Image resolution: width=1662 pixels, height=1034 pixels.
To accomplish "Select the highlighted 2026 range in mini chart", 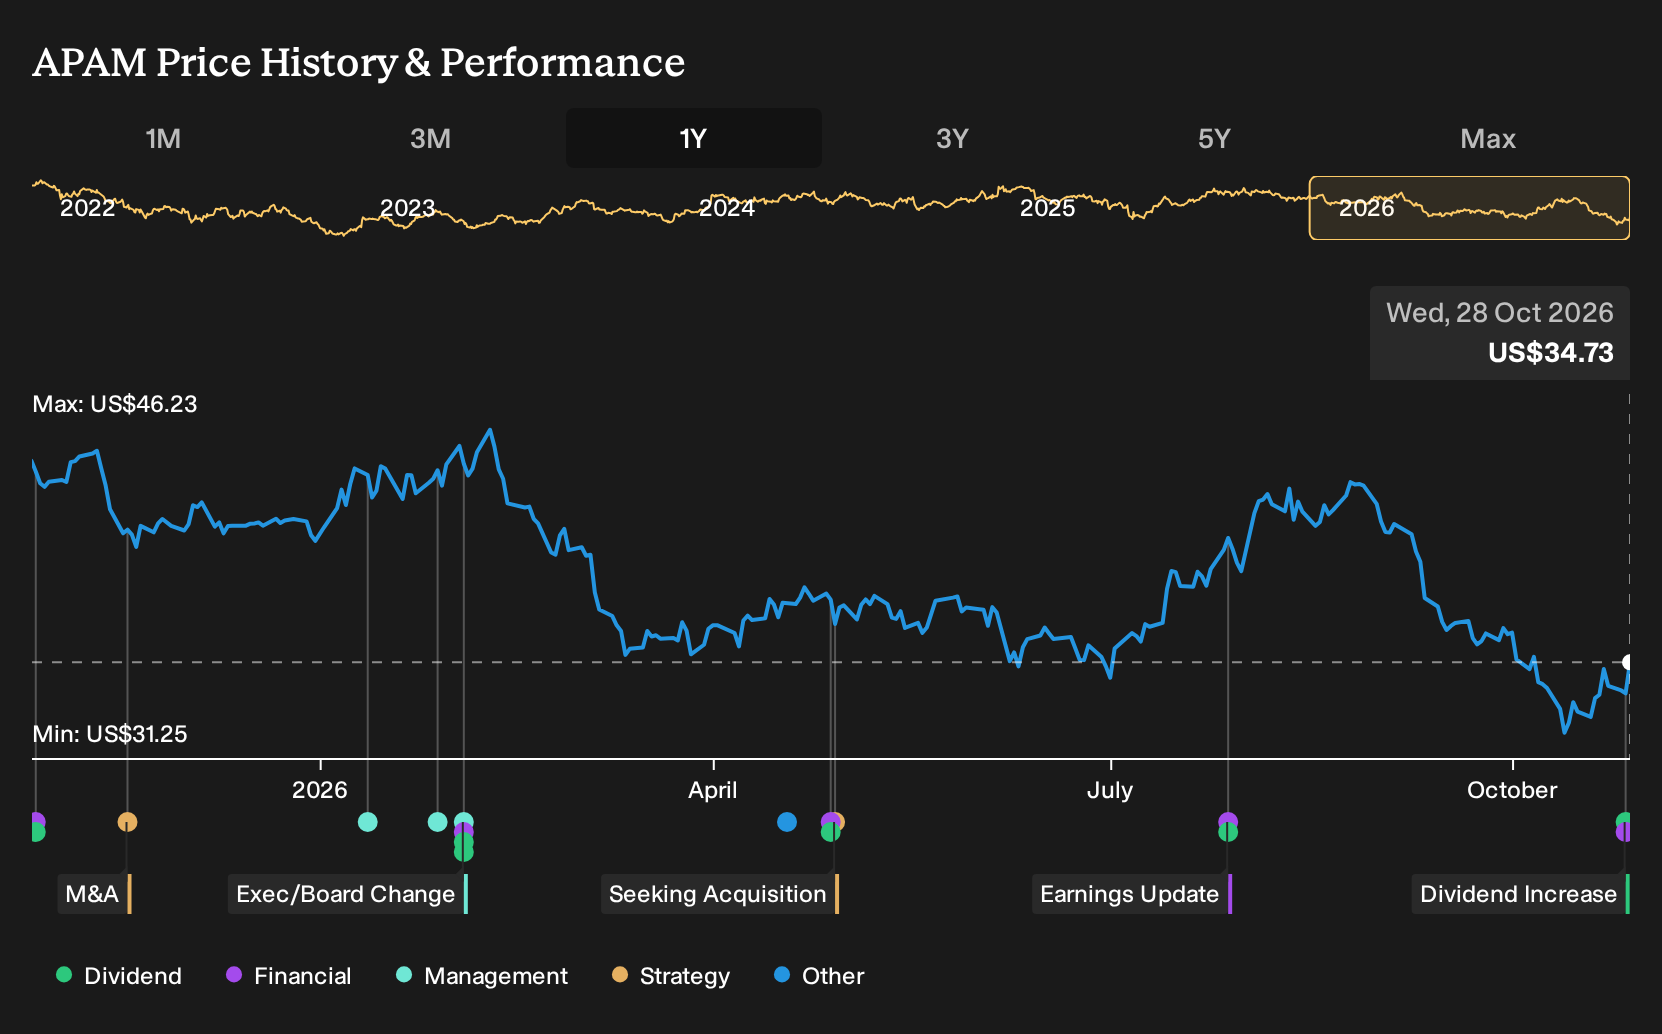I will (1469, 208).
